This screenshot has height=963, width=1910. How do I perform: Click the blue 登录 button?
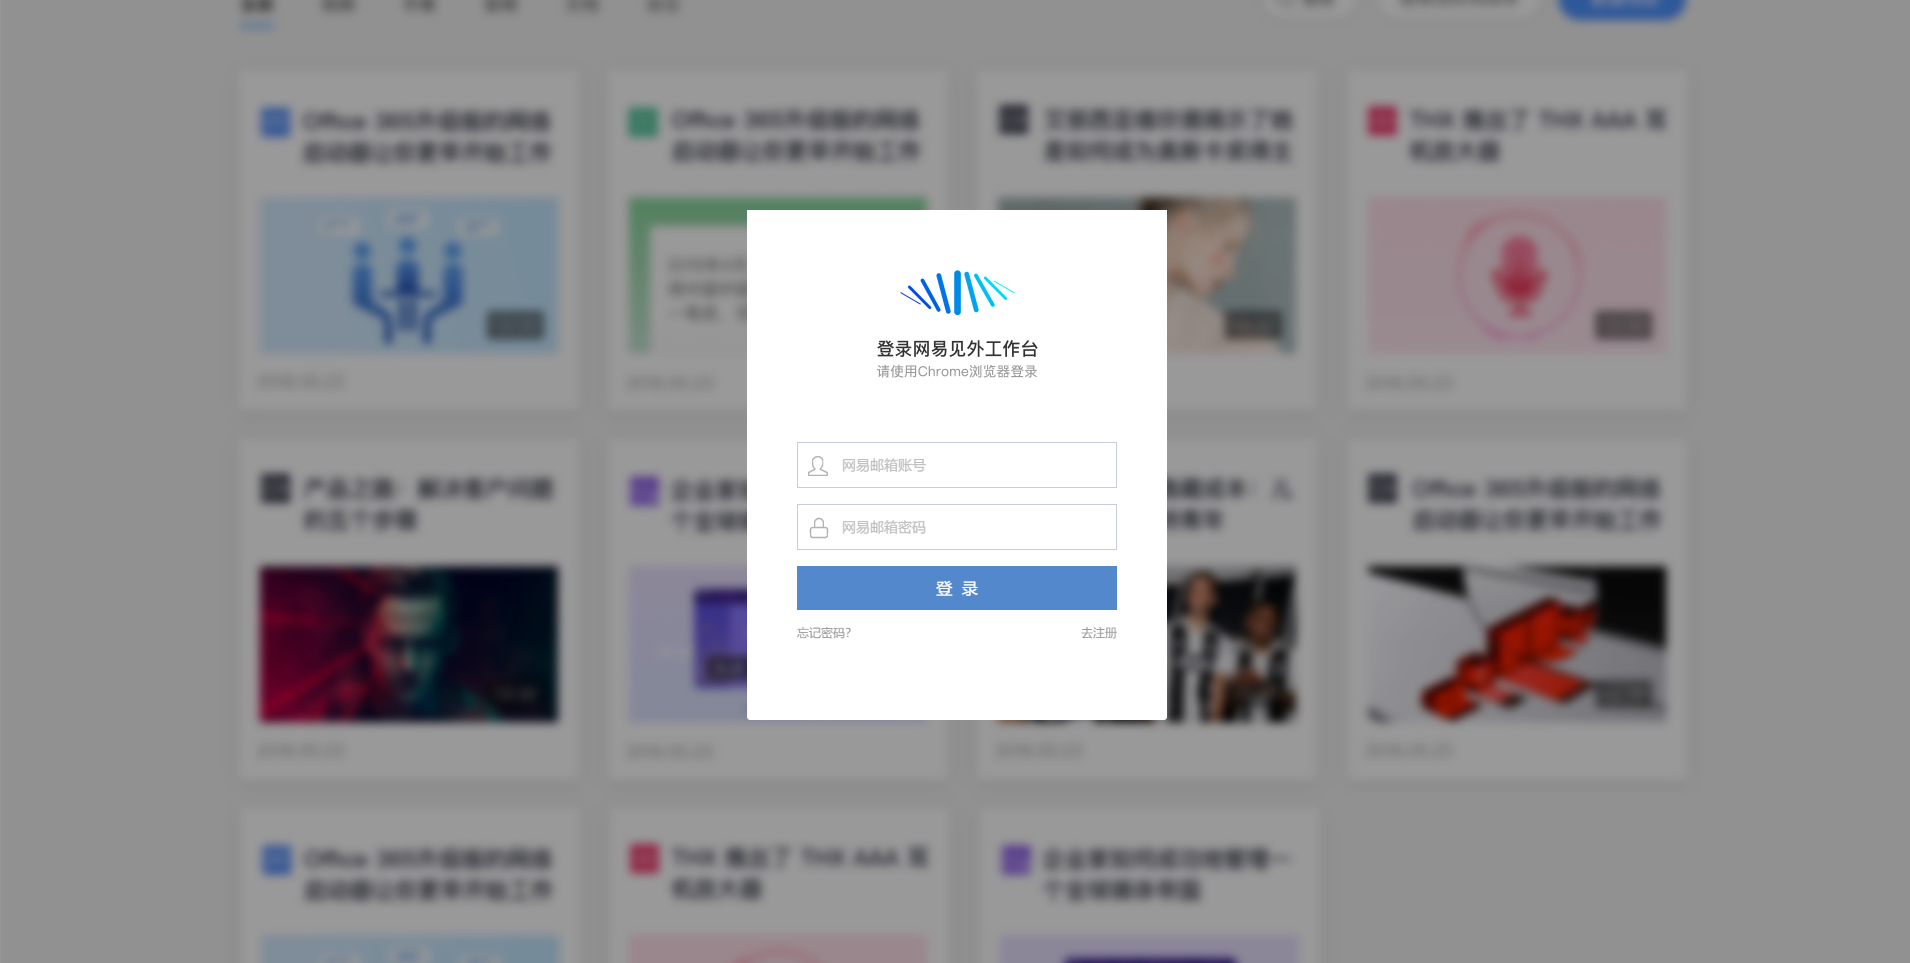click(x=957, y=588)
